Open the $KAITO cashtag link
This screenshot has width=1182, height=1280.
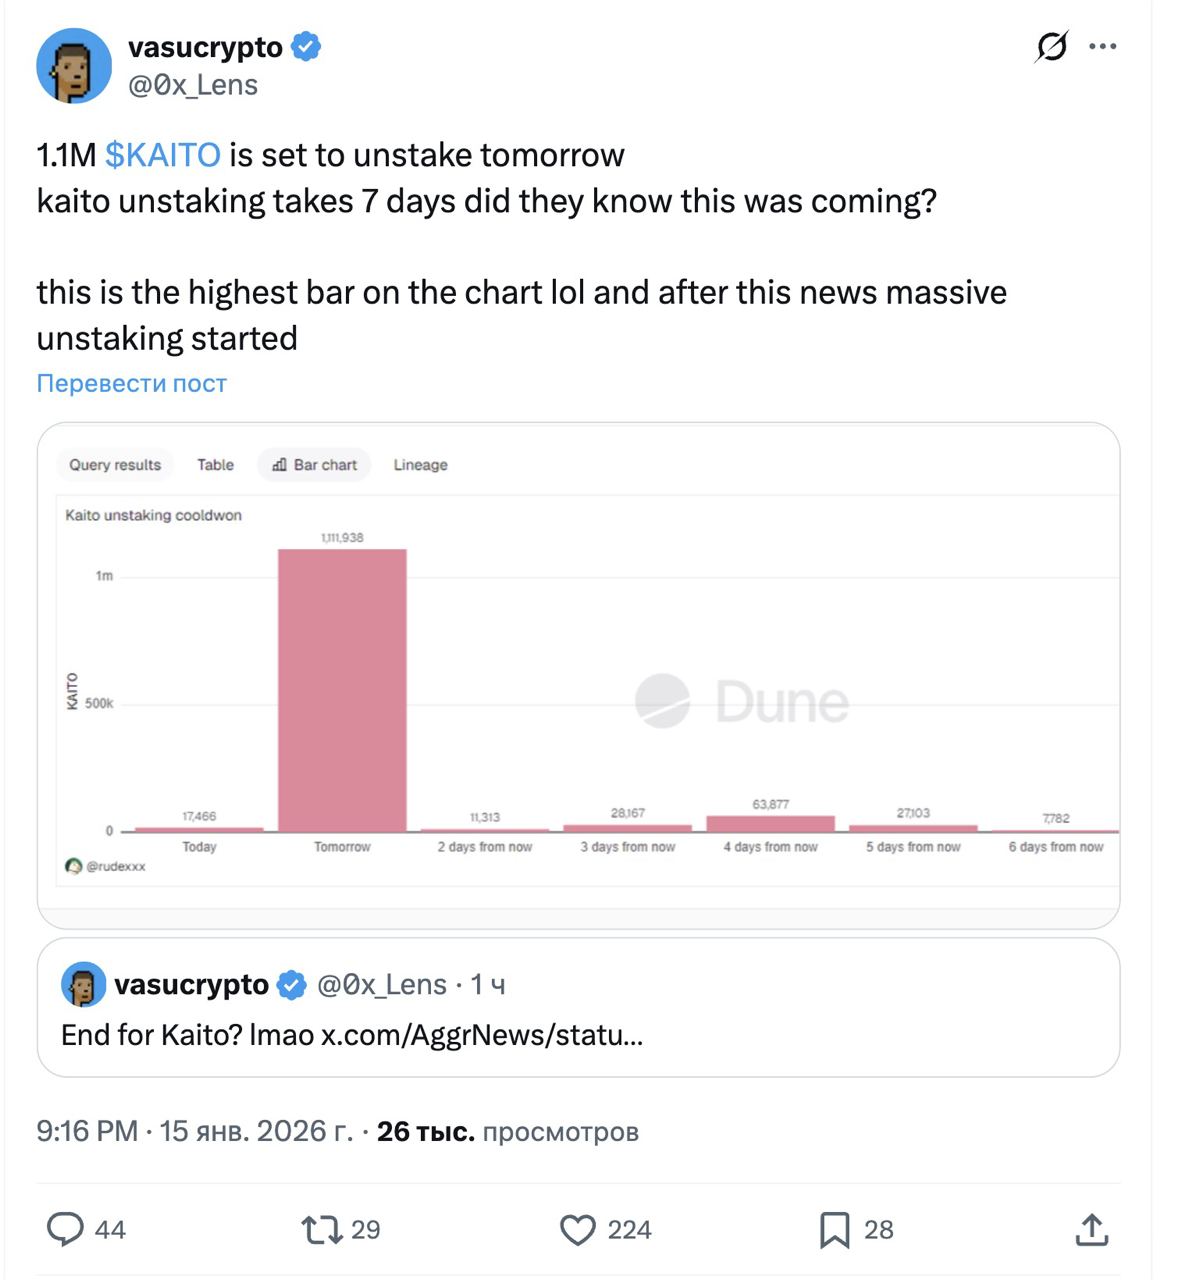click(162, 155)
